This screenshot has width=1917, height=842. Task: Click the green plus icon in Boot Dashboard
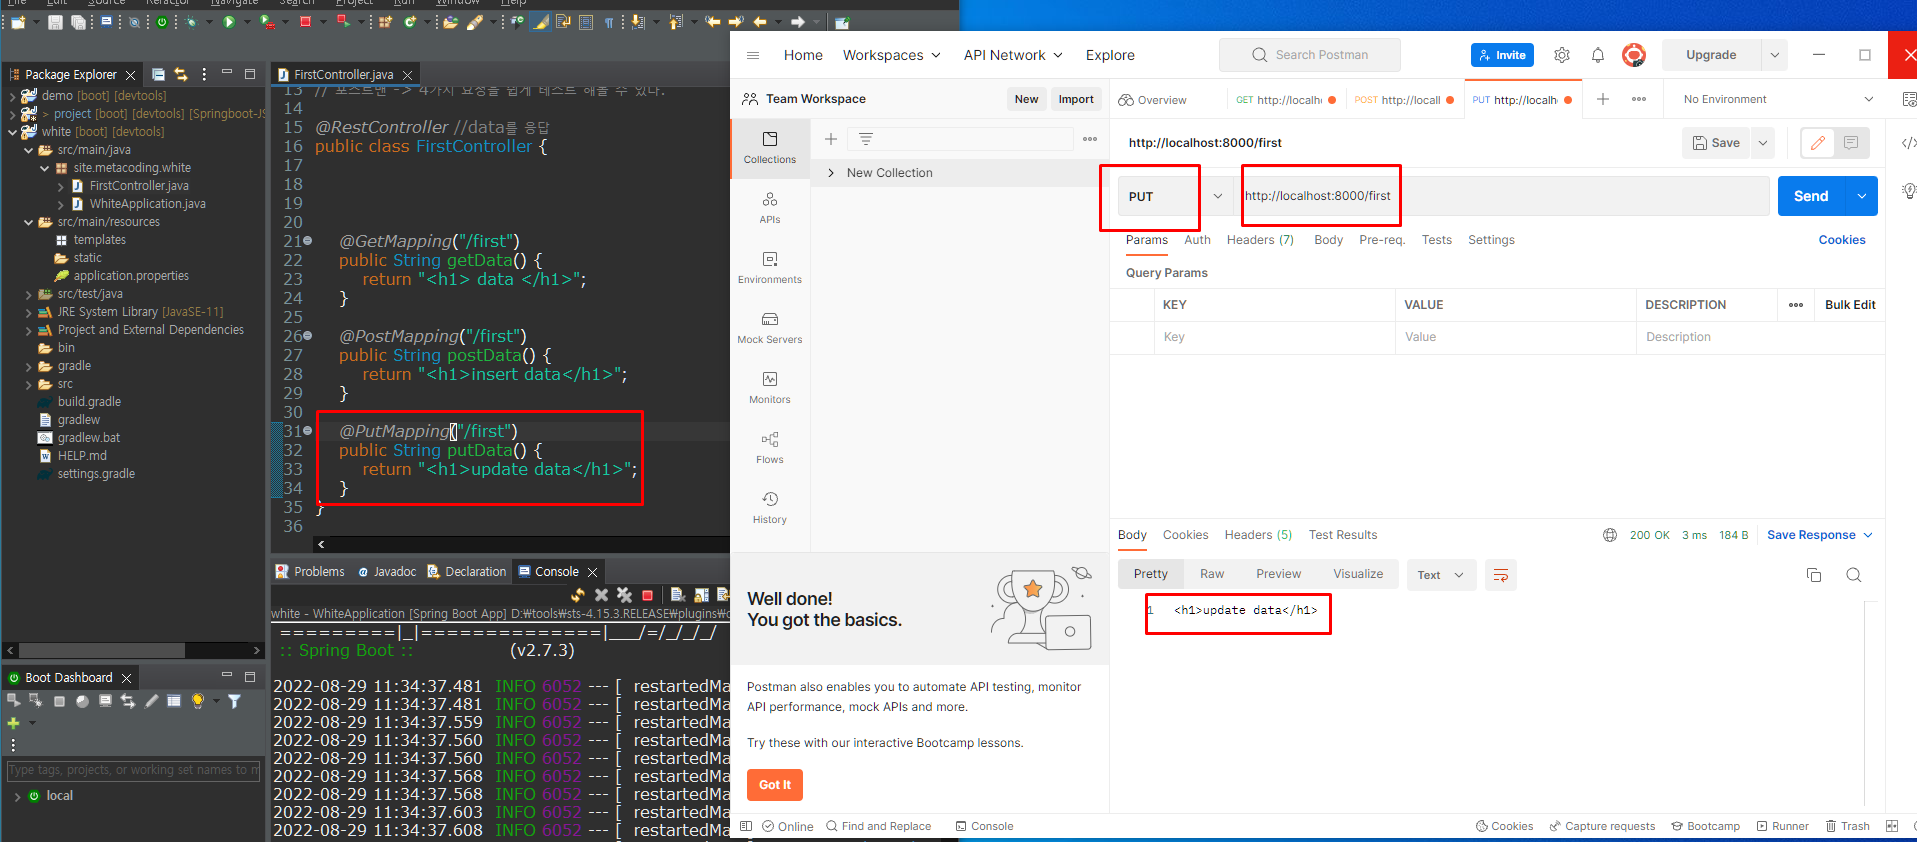pyautogui.click(x=13, y=722)
